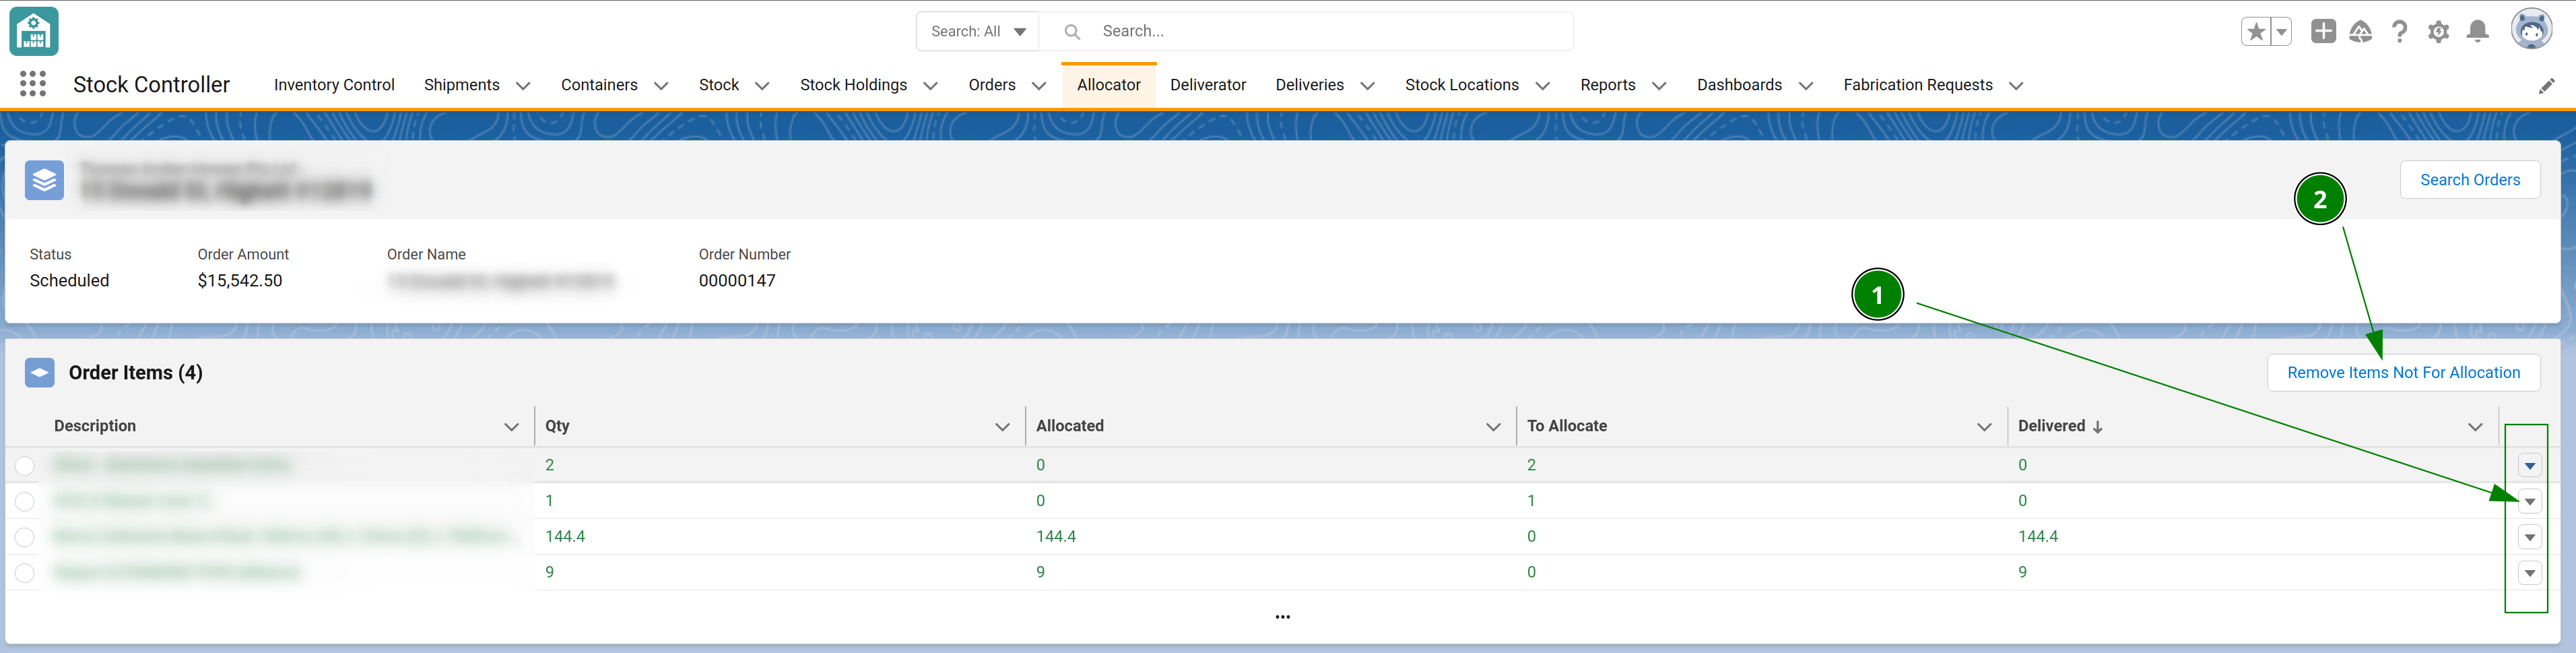Expand the Stock Holdings tab chevron

[930, 86]
